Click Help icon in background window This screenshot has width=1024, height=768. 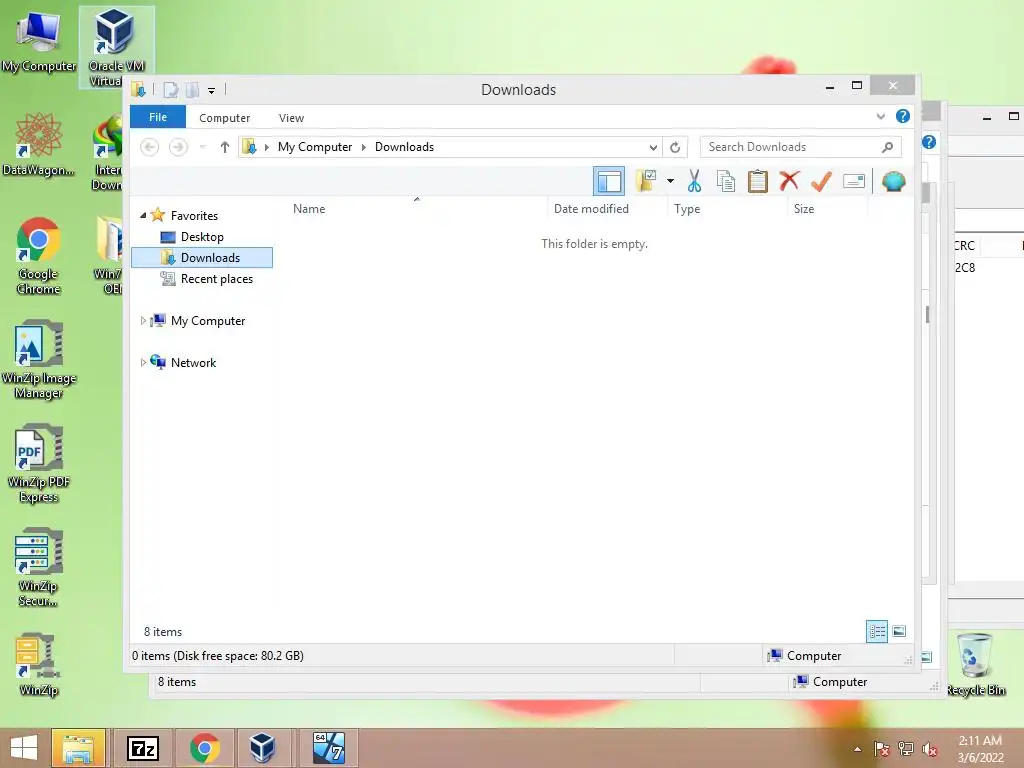[x=929, y=142]
